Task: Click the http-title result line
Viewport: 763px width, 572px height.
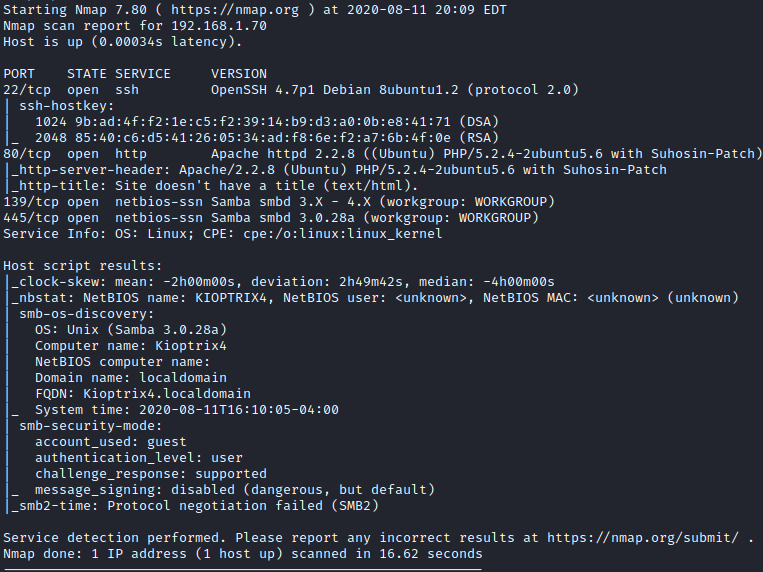Action: (x=215, y=186)
